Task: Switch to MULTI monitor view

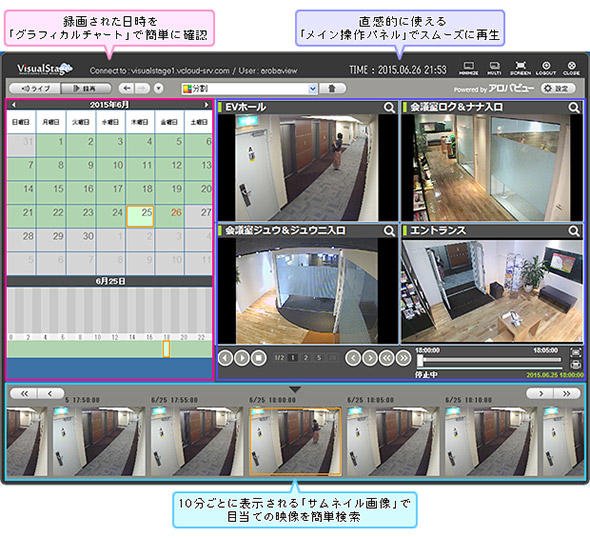Action: coord(494,68)
